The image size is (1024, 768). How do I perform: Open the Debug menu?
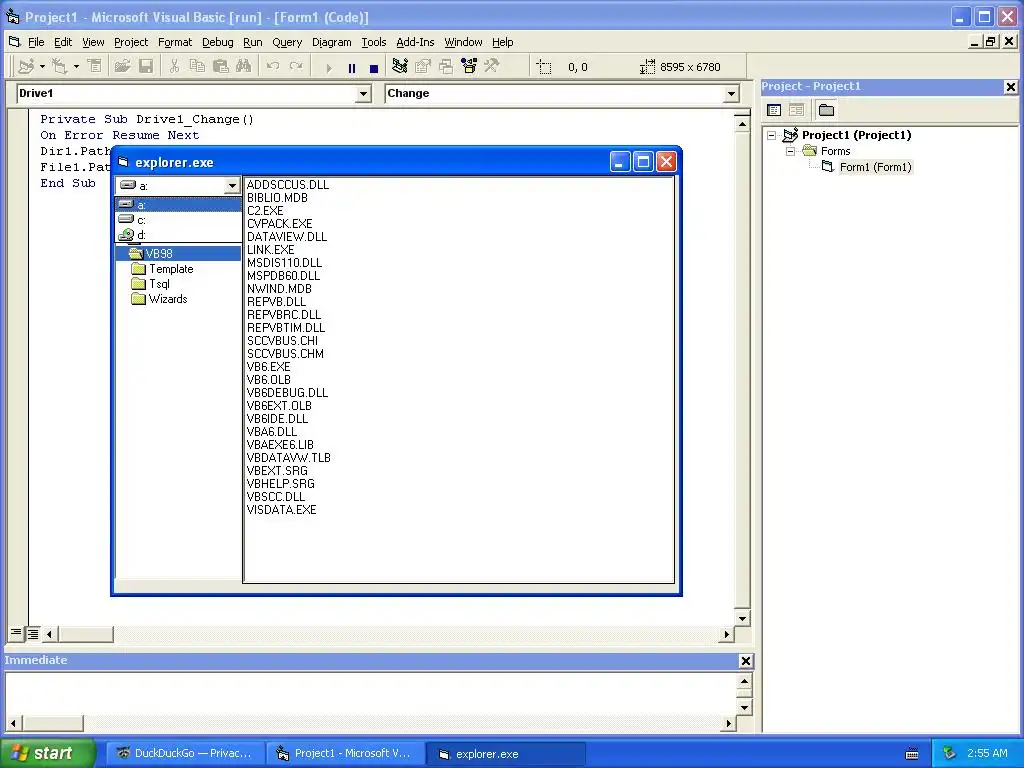coord(217,42)
